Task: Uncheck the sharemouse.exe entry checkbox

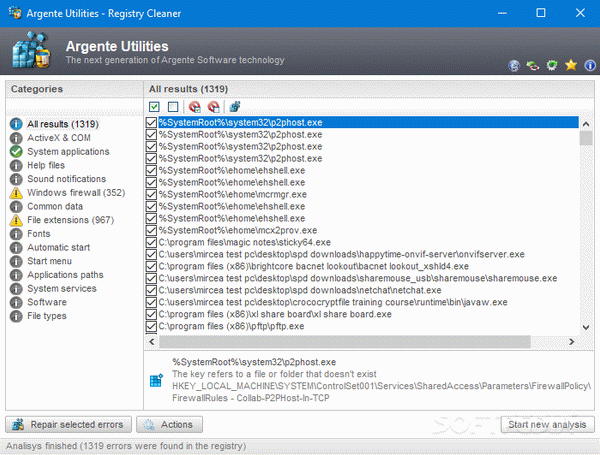Action: coord(152,278)
